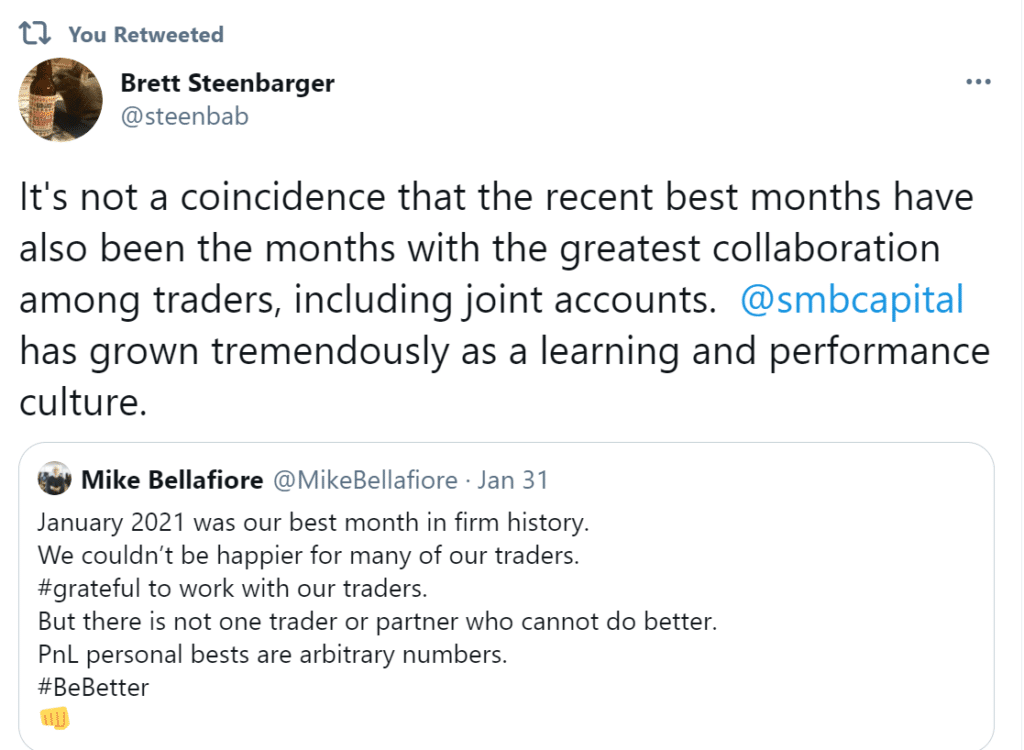The width and height of the screenshot is (1024, 750).
Task: Open Brett Steenbarger's profile picture
Action: tap(60, 99)
